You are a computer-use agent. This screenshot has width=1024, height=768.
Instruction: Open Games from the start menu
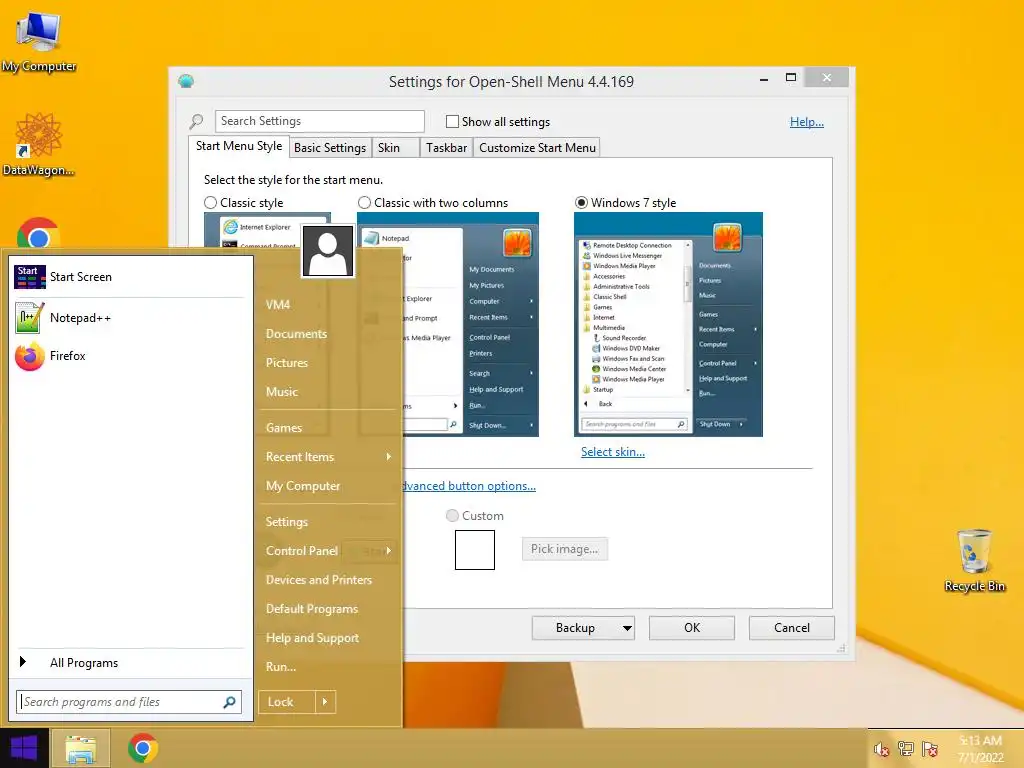pos(284,428)
